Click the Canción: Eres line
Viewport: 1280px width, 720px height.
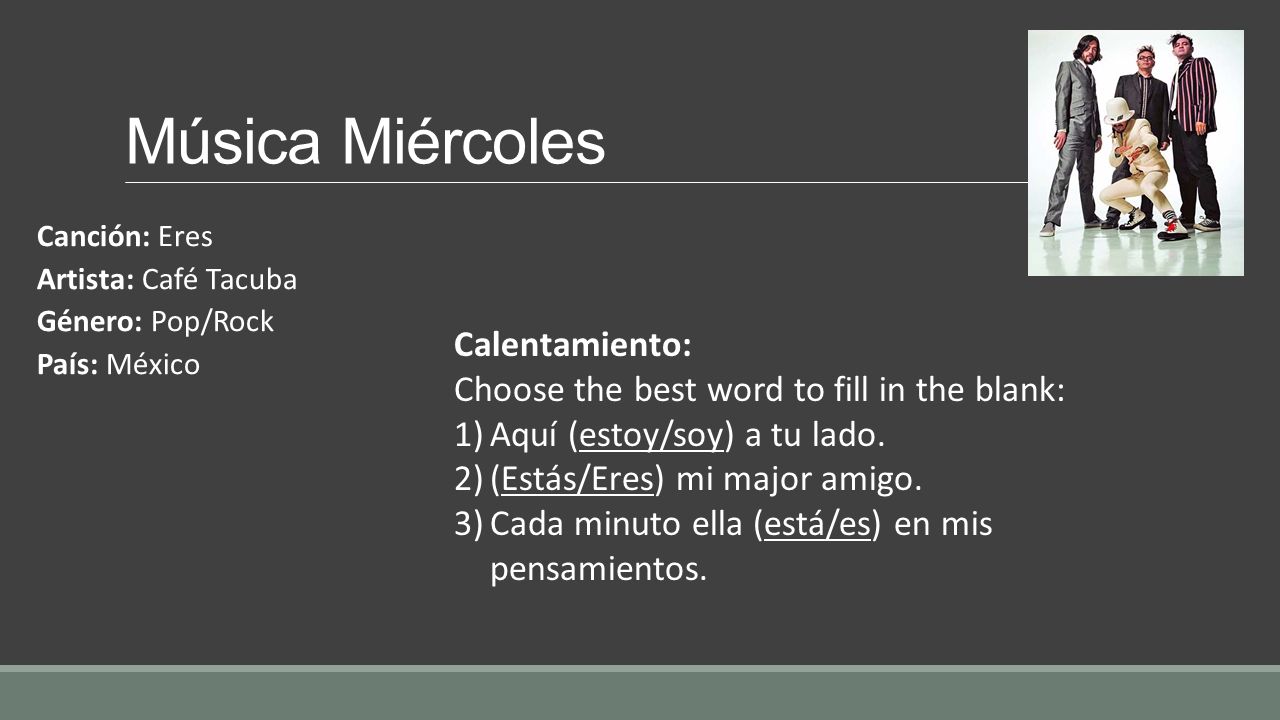tap(125, 237)
